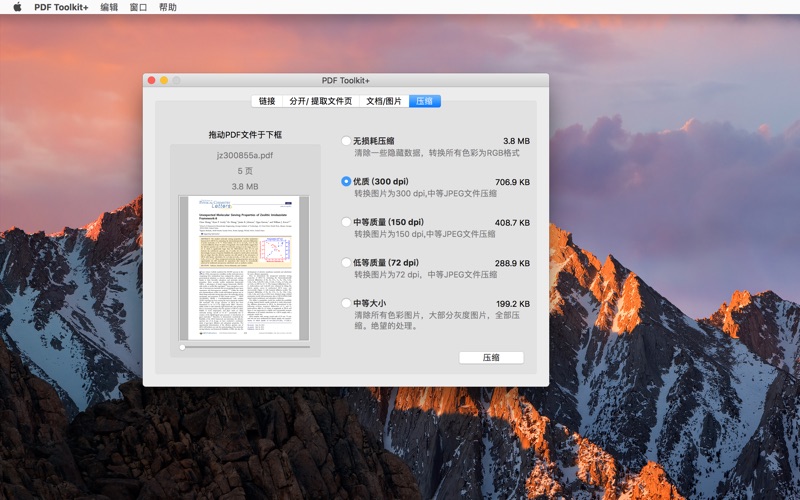This screenshot has height=500, width=800.
Task: Click the 转换图片为300 dpi description text
Action: (426, 193)
